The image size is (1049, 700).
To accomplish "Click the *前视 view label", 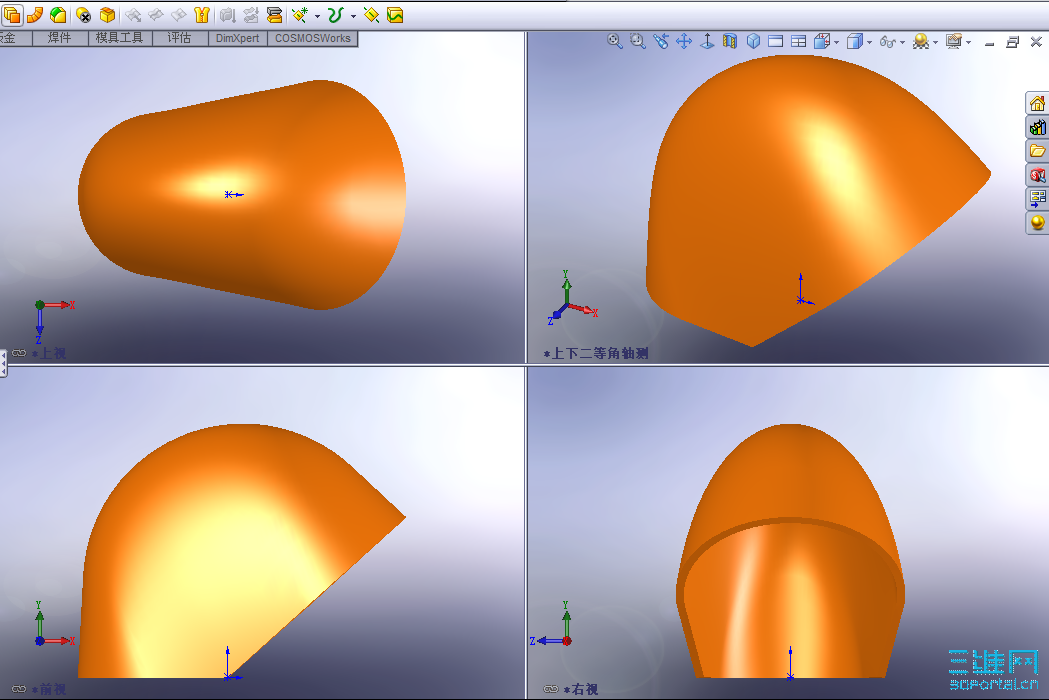I will pyautogui.click(x=49, y=689).
